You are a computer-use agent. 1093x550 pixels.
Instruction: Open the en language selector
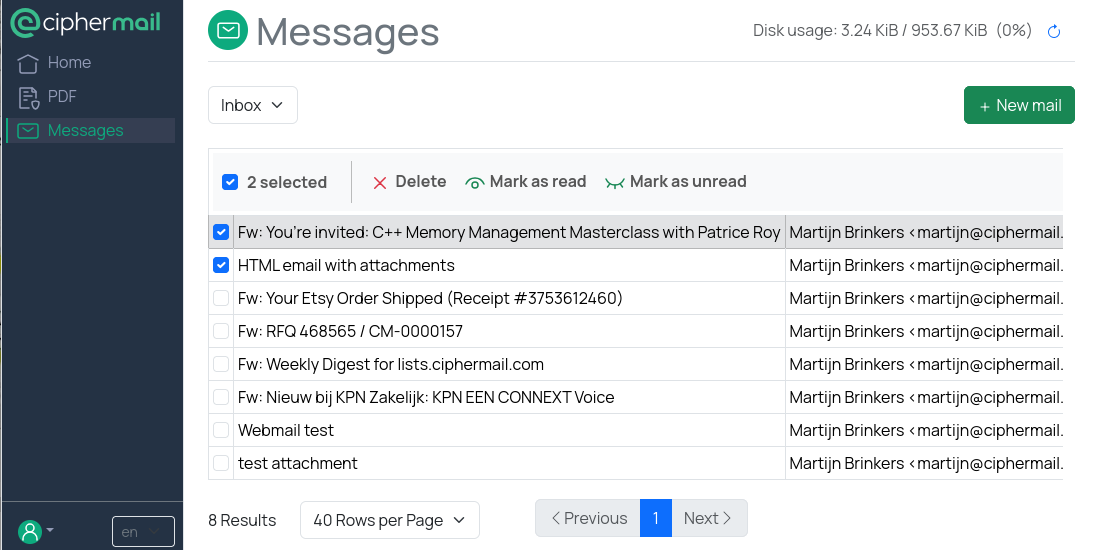142,532
